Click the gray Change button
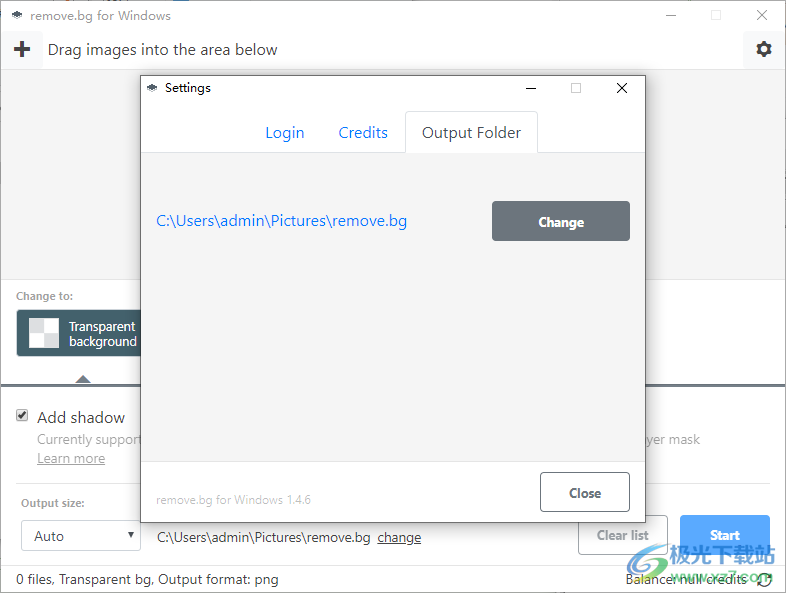 pos(560,221)
